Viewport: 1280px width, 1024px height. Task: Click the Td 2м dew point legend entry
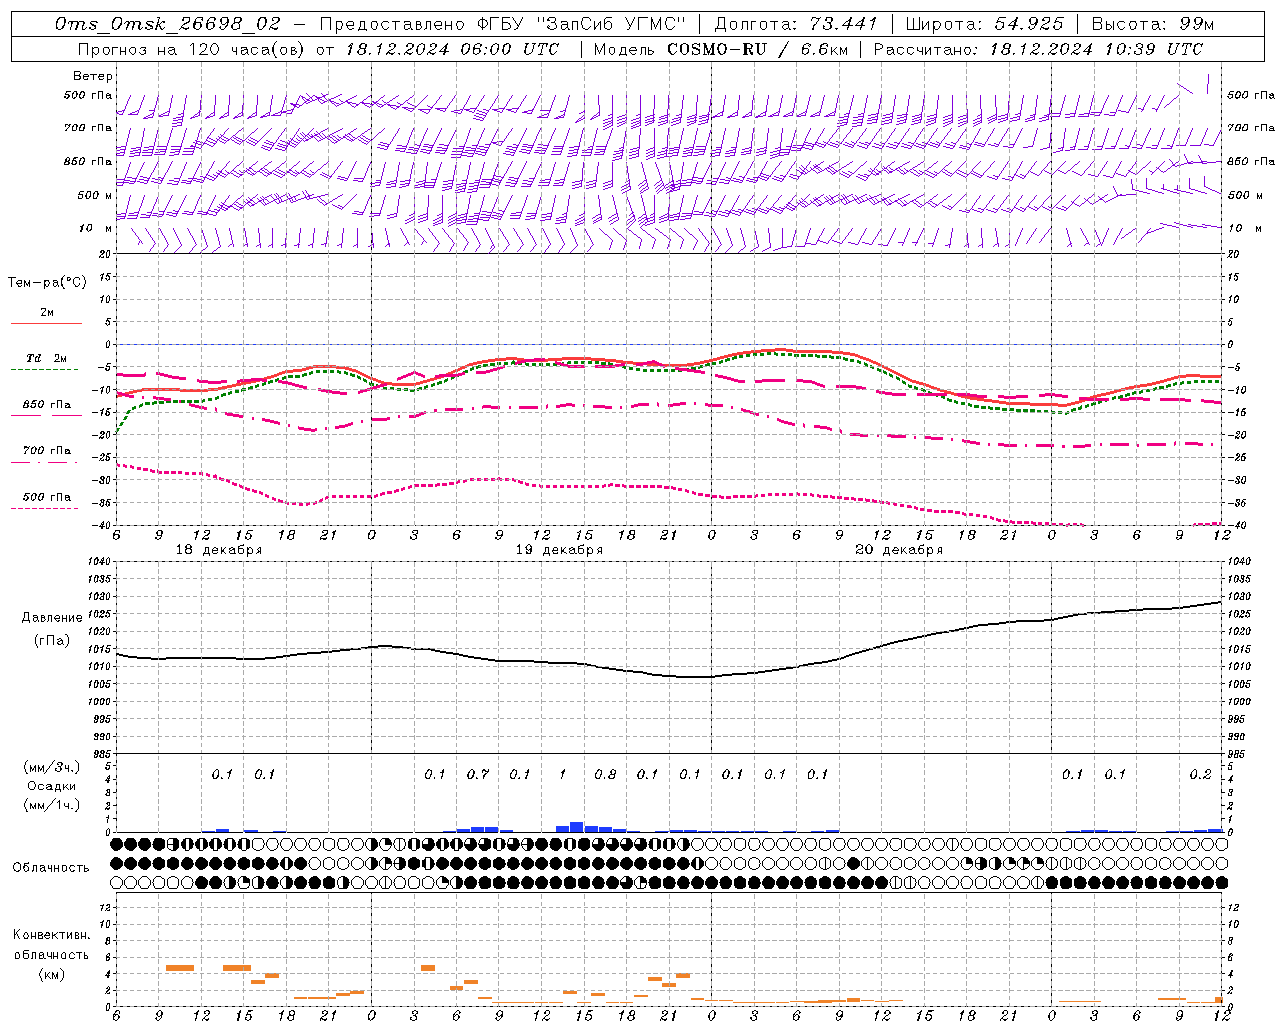tap(46, 358)
